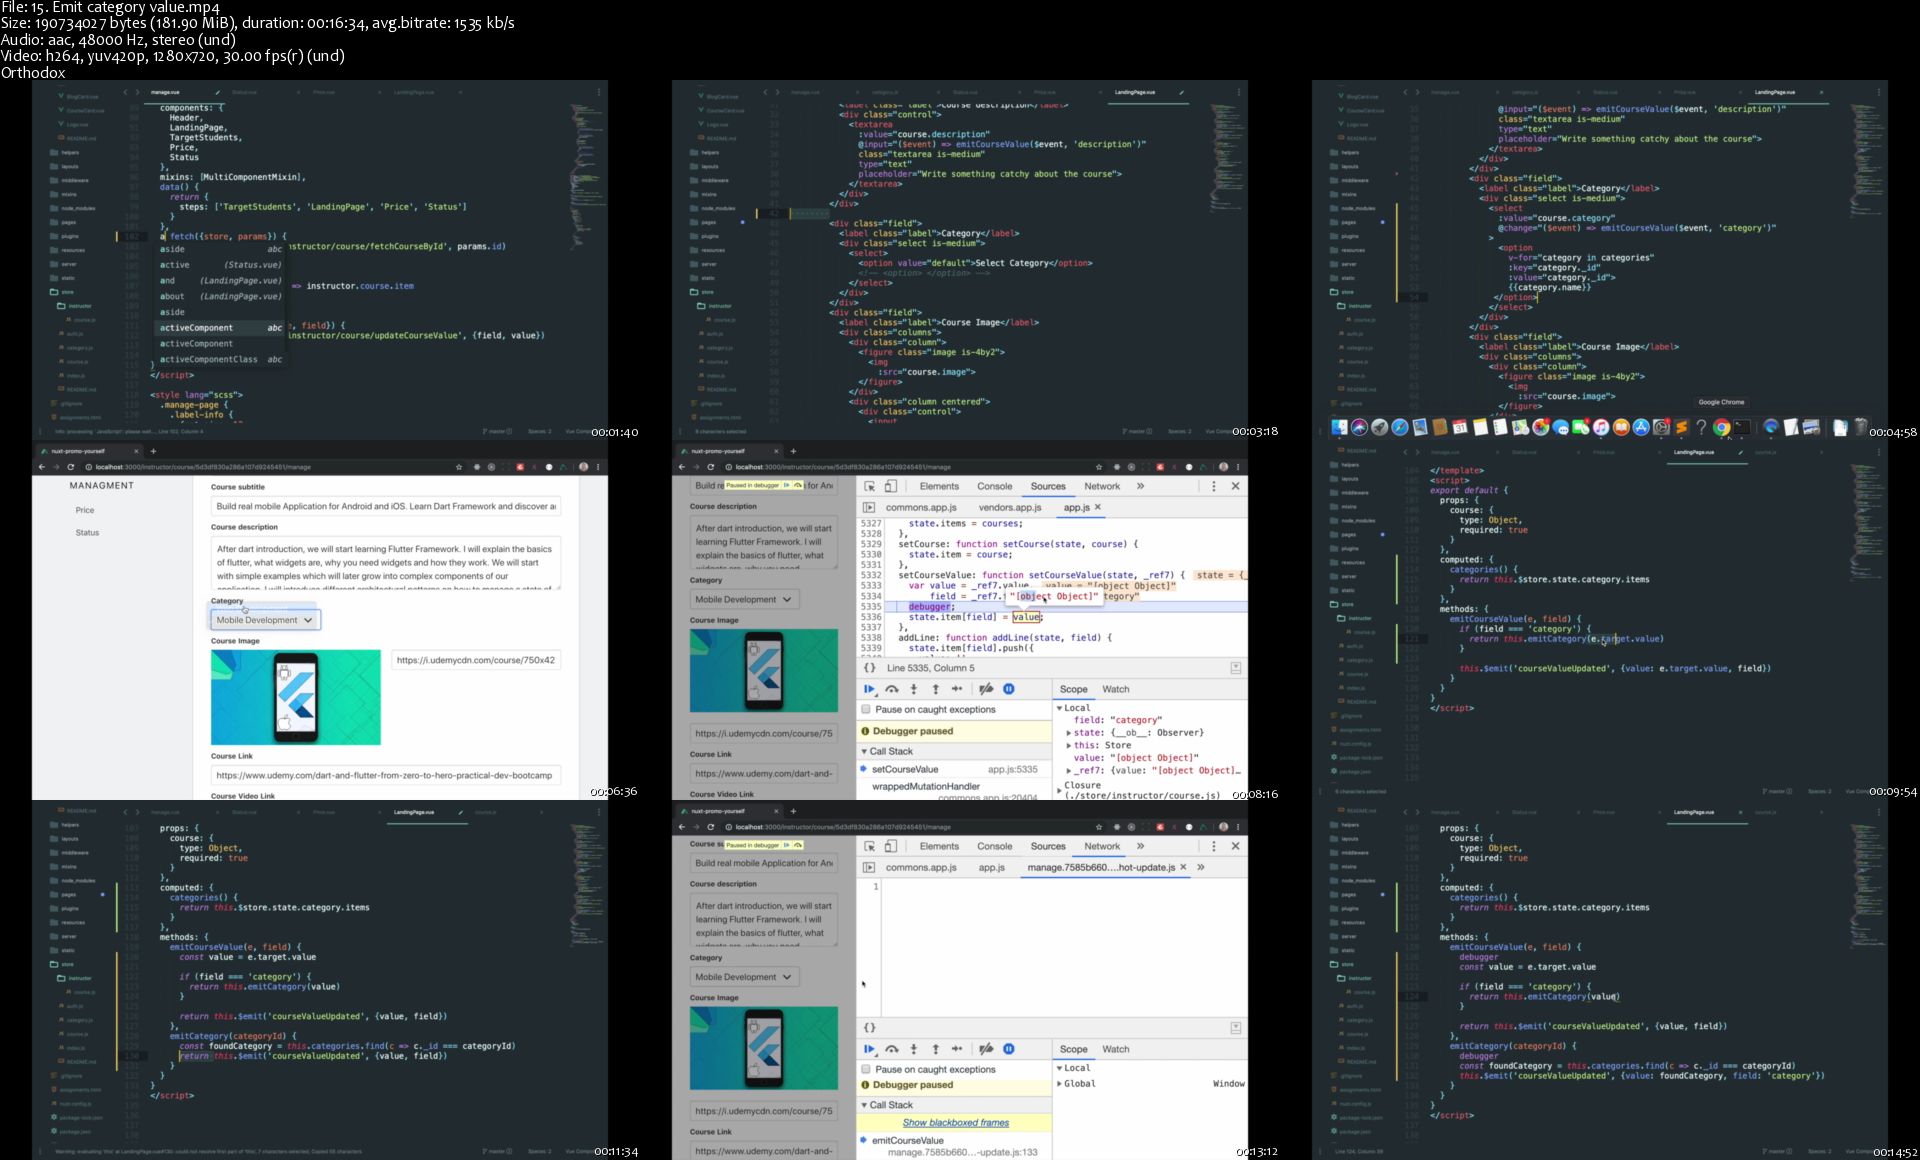Image resolution: width=1920 pixels, height=1160 pixels.
Task: Select the vendors.app.js file tab
Action: click(1010, 508)
